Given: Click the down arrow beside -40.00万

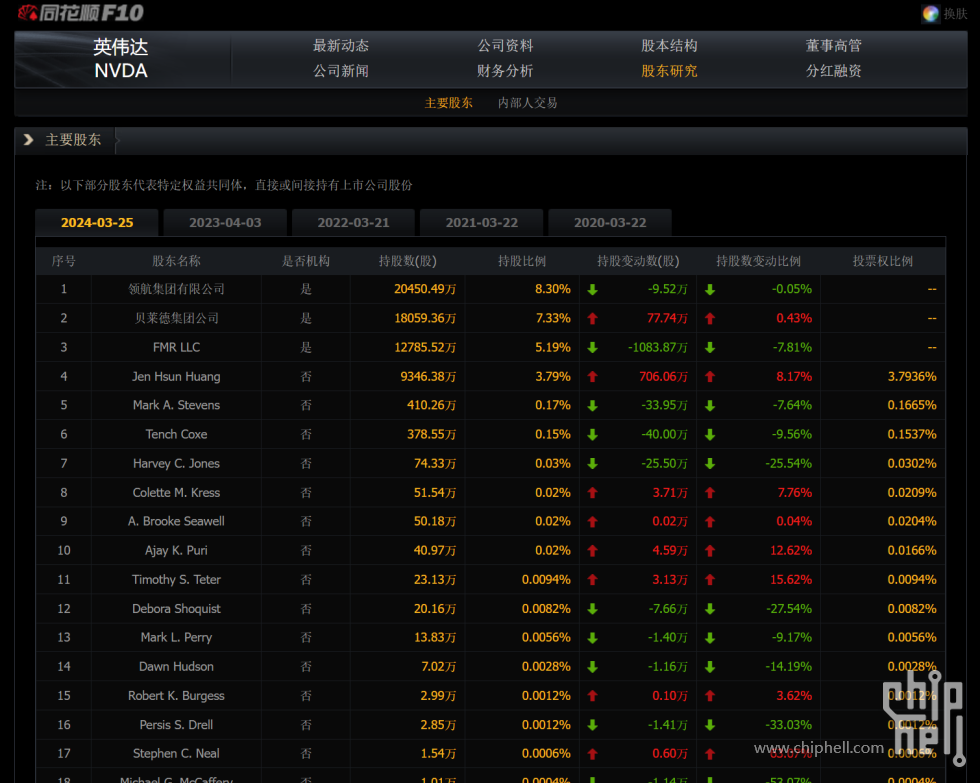Looking at the screenshot, I should 592,435.
